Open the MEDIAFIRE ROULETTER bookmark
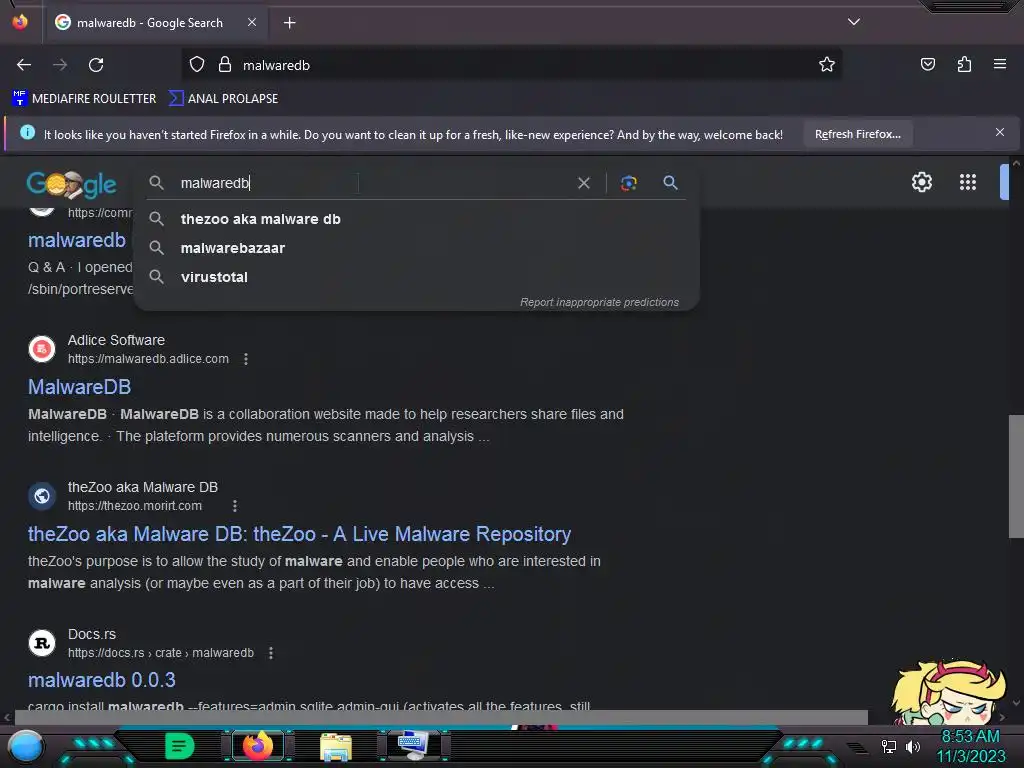Screen dimensions: 1024x768 84,99
